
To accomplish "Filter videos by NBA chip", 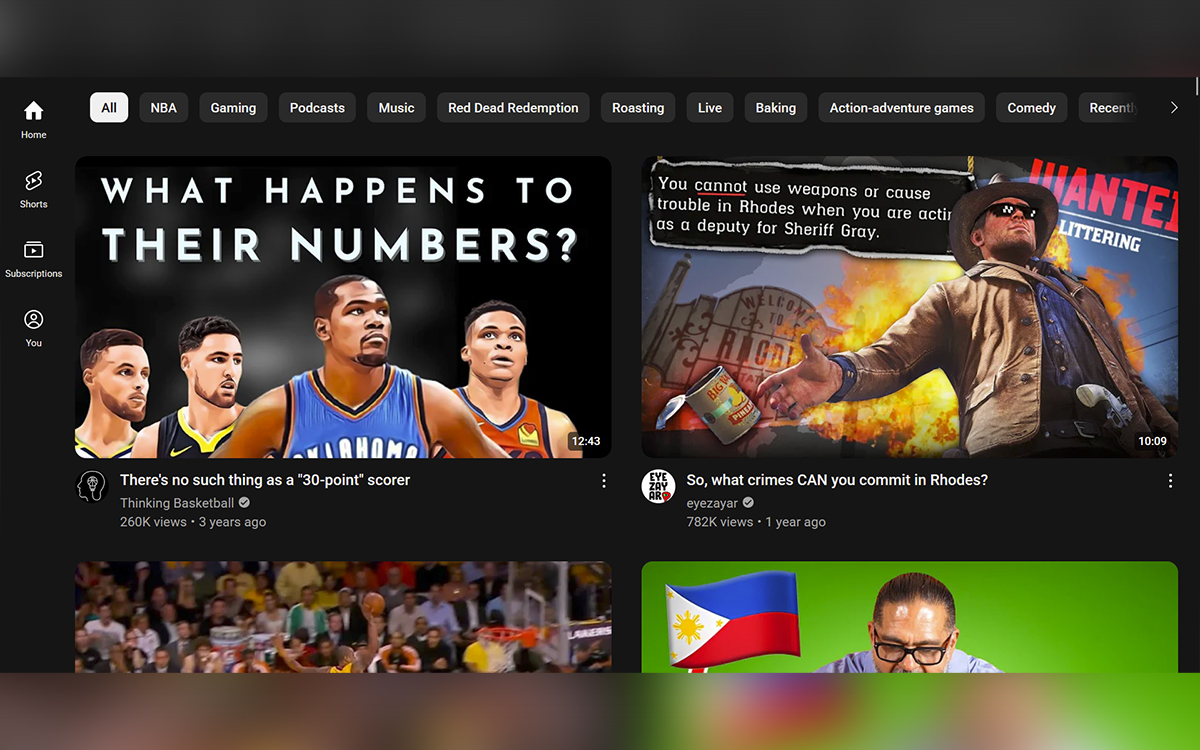I will pos(163,108).
